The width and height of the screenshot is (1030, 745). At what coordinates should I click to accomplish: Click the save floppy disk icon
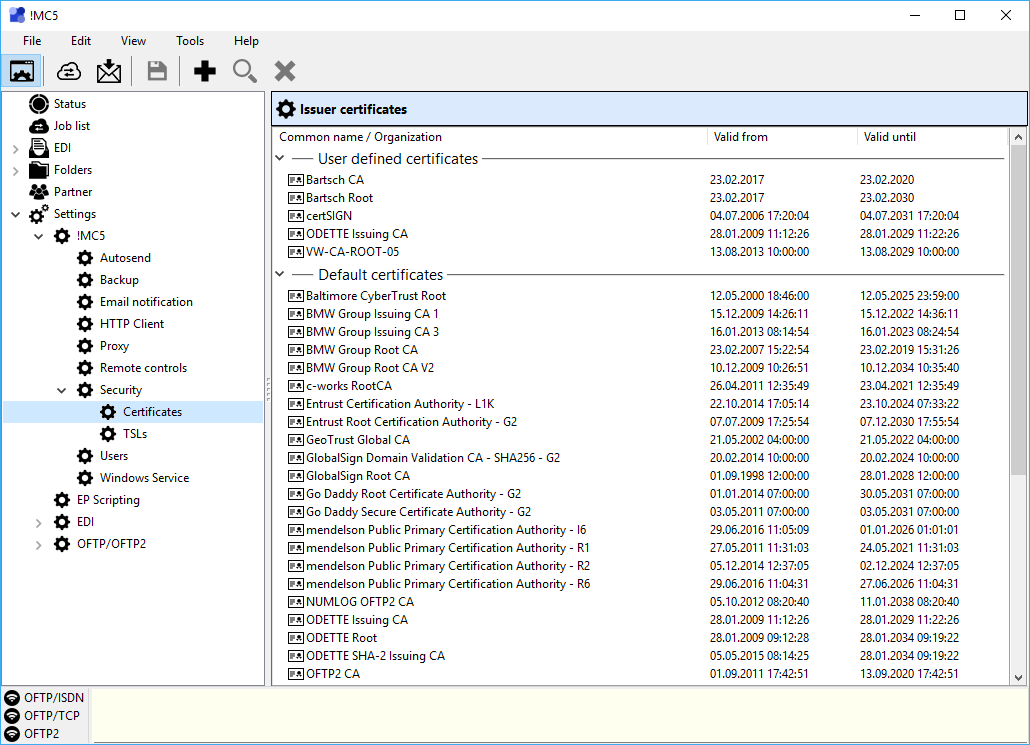click(157, 71)
